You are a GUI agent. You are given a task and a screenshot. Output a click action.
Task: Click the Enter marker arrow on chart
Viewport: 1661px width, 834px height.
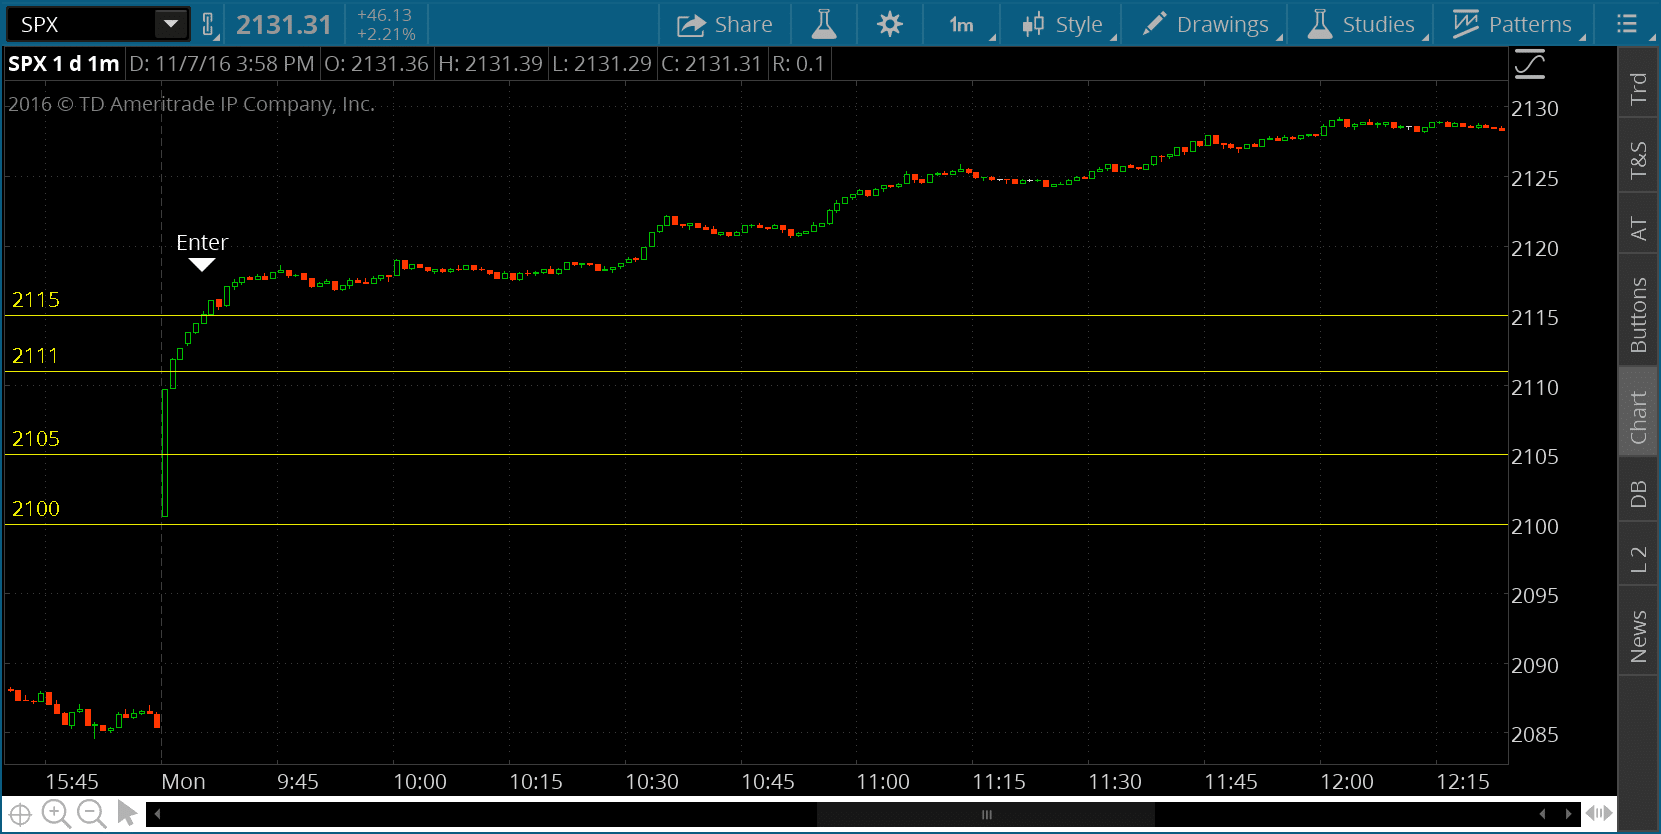click(x=202, y=265)
